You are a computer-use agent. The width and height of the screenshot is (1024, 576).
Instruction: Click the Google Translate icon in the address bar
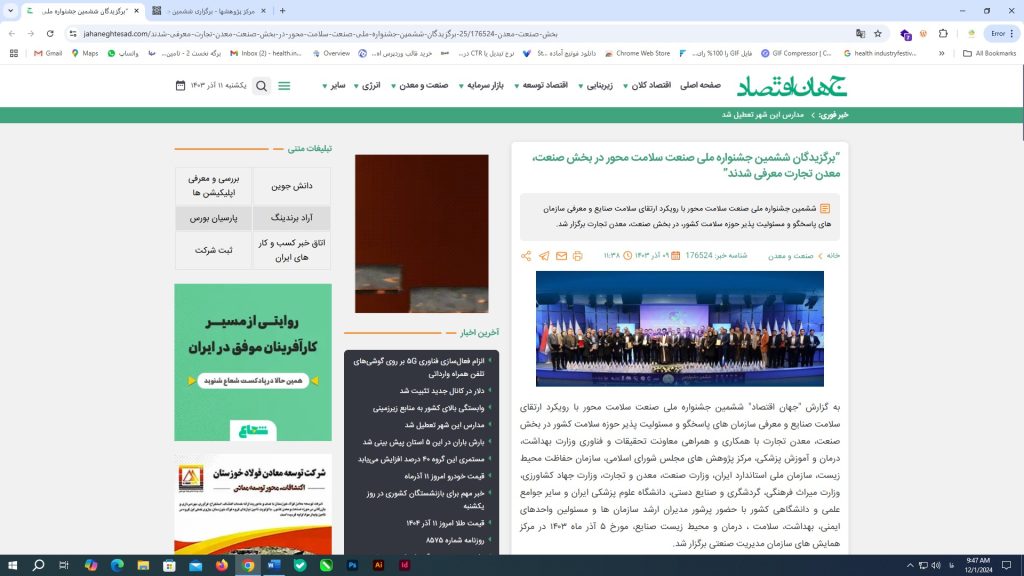[x=857, y=33]
